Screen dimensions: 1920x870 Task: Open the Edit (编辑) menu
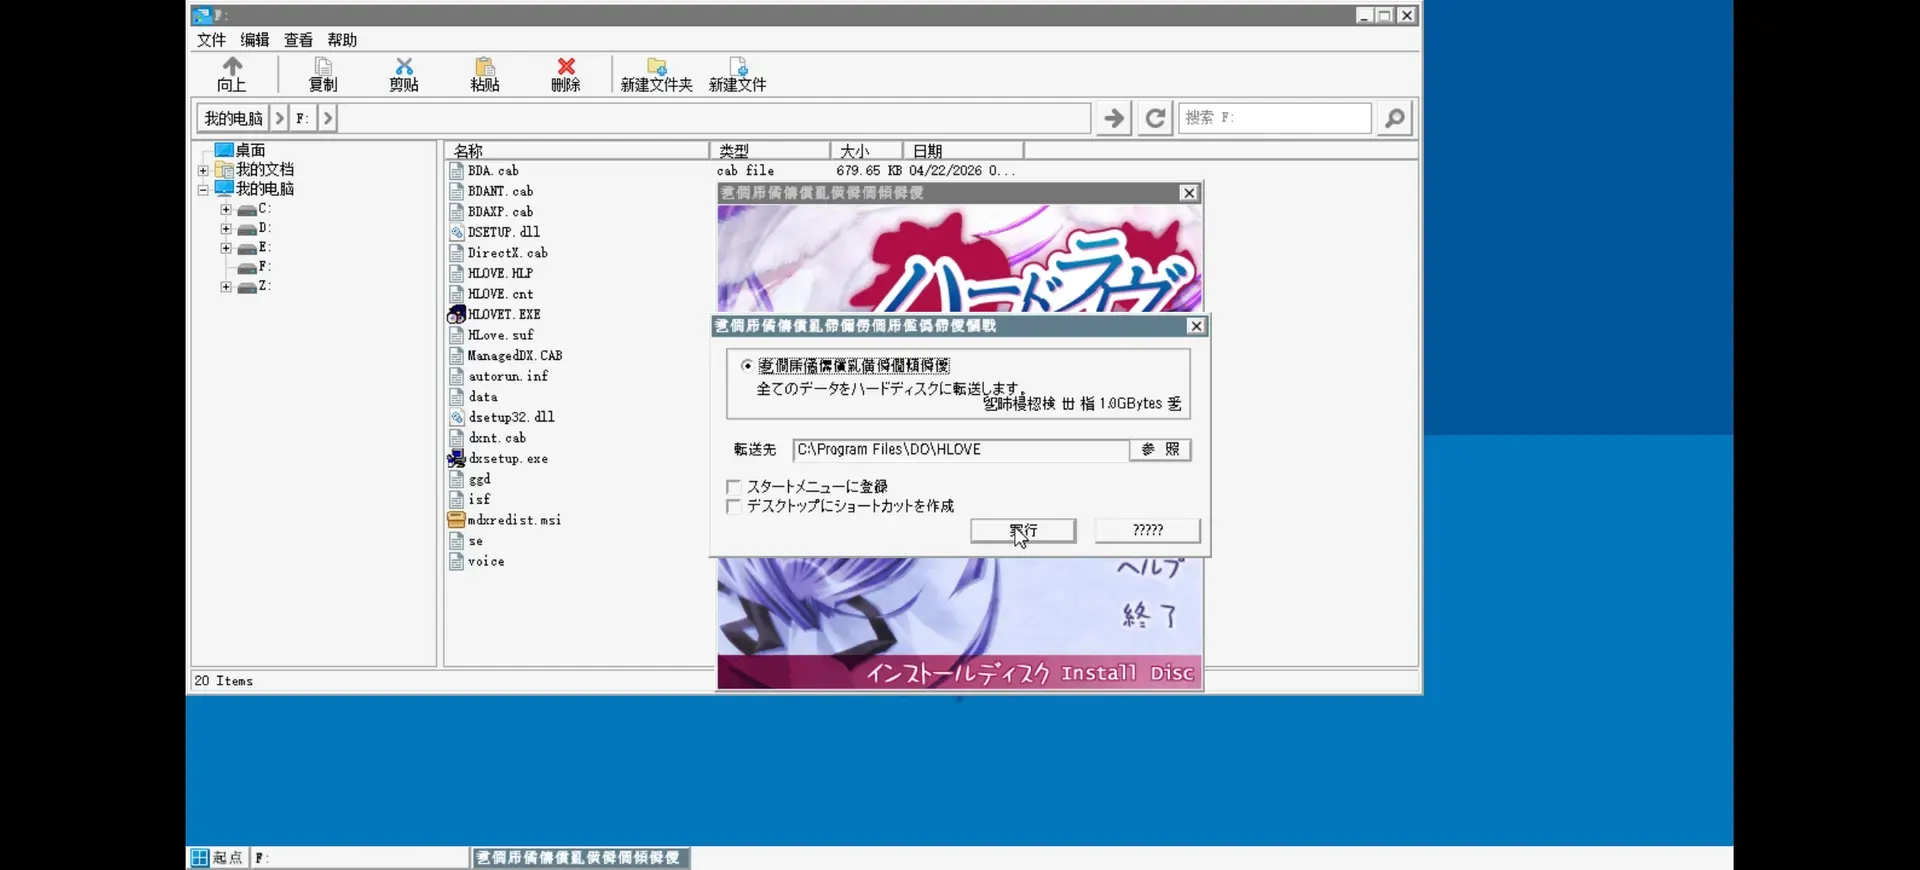tap(255, 40)
